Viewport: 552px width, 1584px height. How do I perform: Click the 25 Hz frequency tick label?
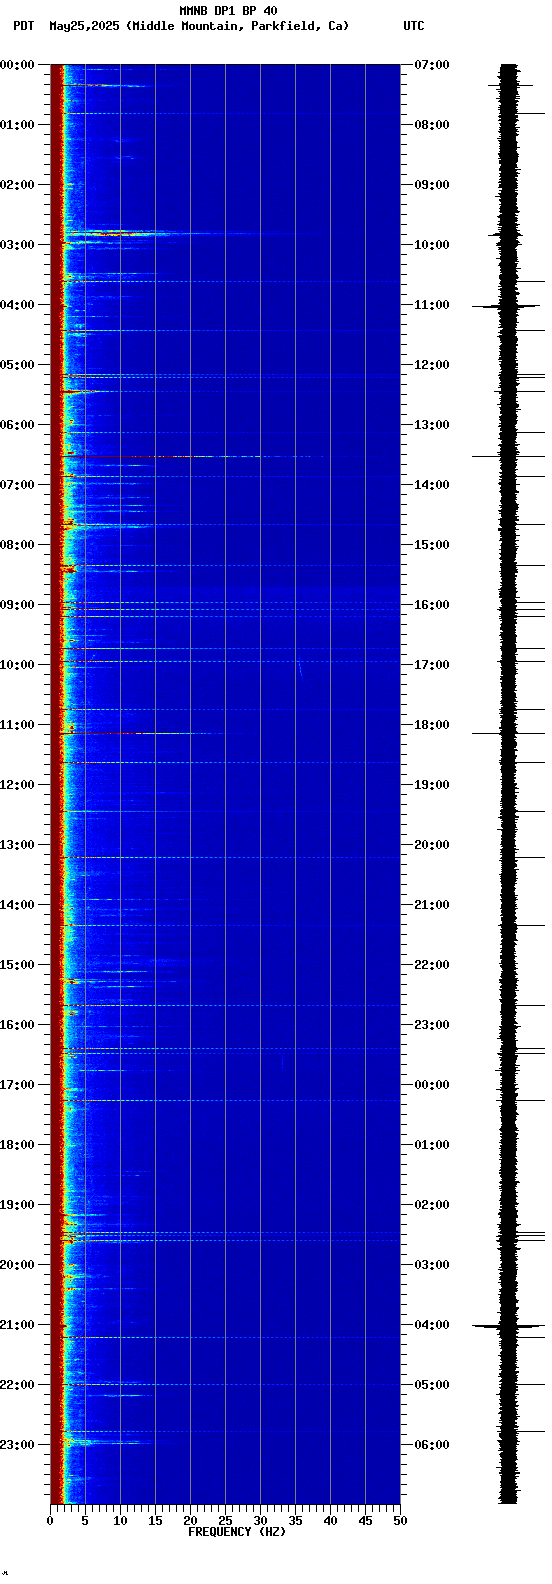pos(225,1521)
